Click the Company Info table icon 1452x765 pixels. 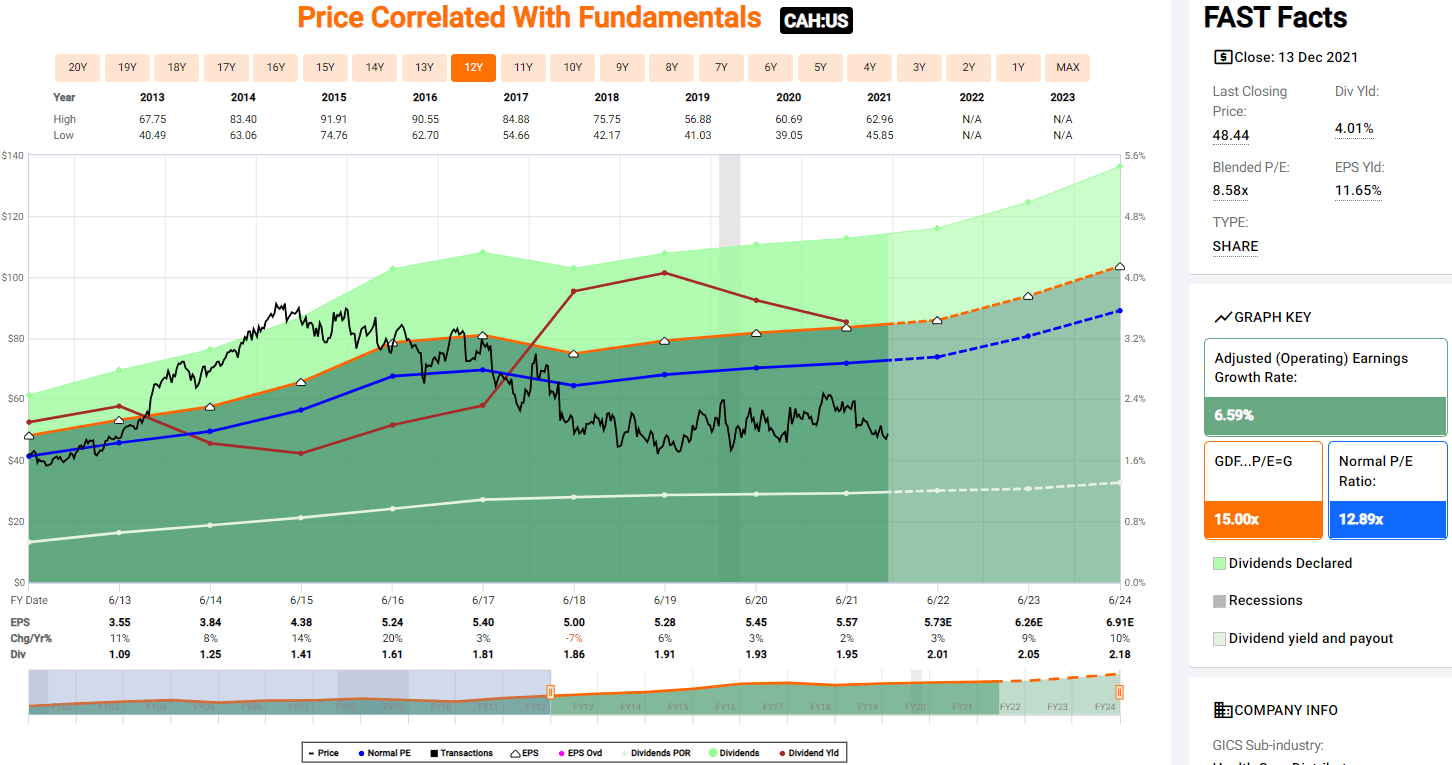[1222, 710]
